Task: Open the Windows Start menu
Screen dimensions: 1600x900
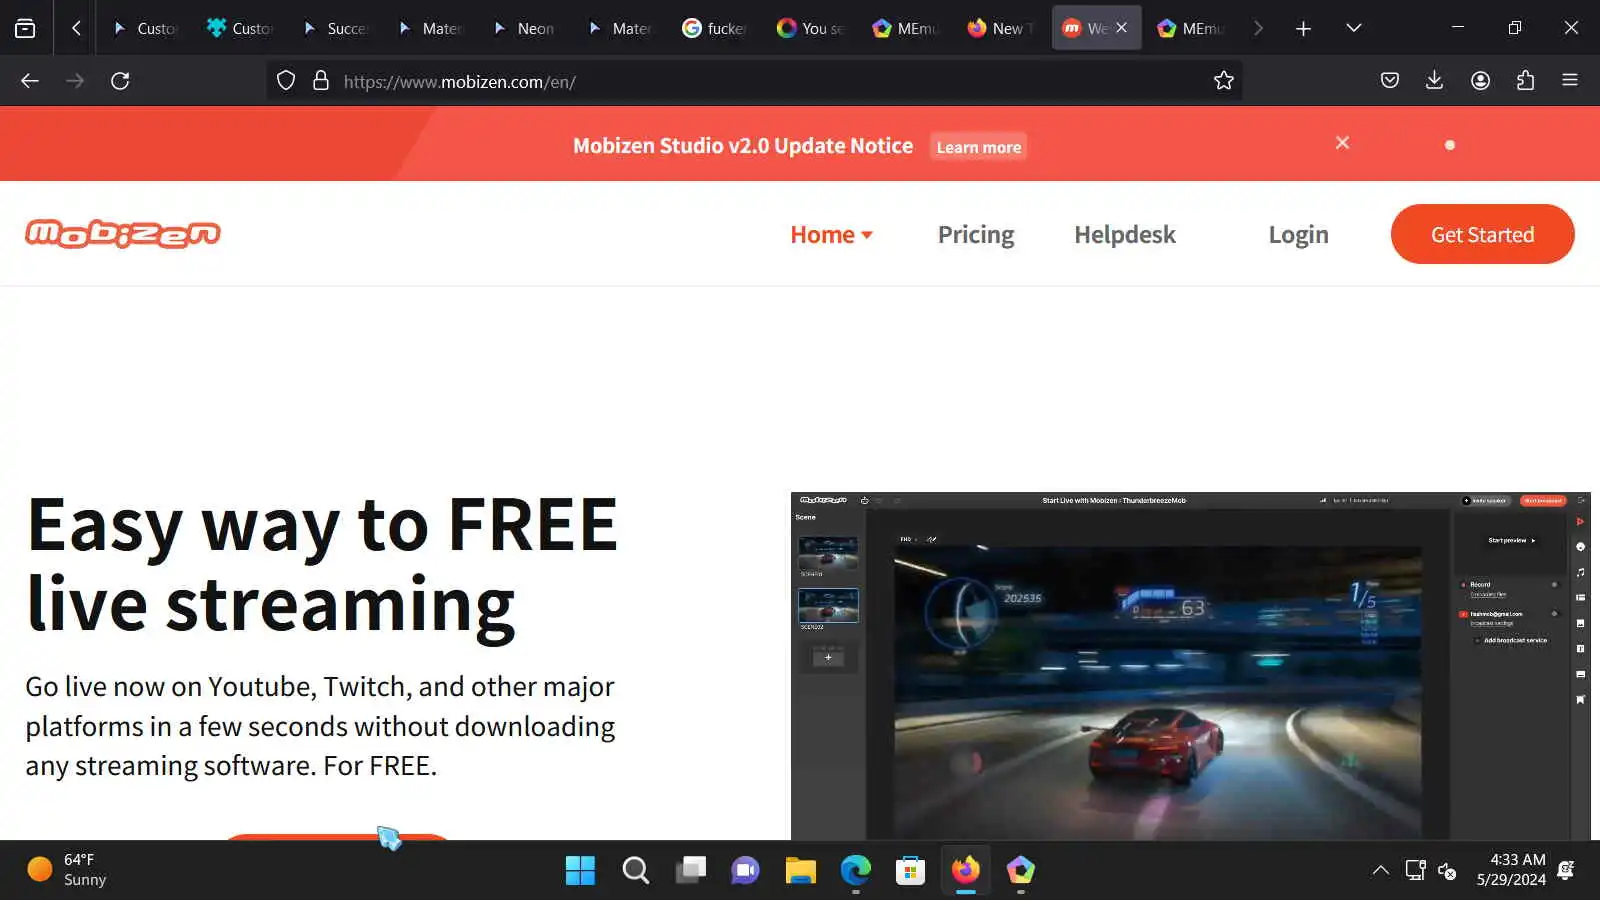Action: pos(580,870)
